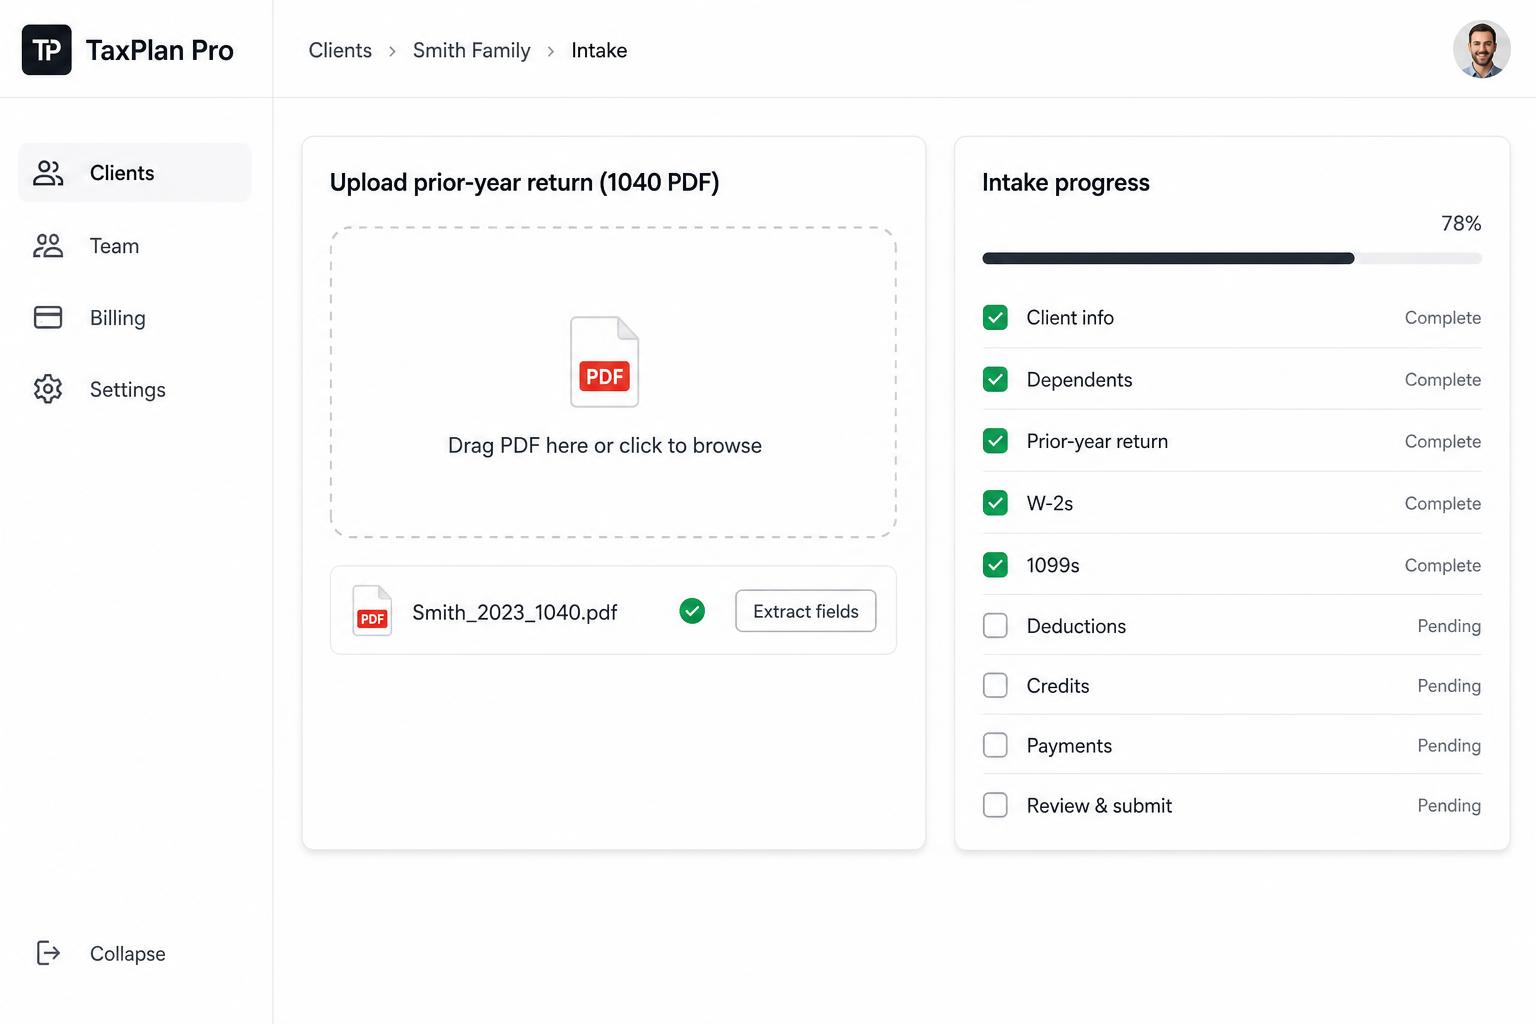
Task: Click the Credits row label
Action: pyautogui.click(x=1058, y=686)
